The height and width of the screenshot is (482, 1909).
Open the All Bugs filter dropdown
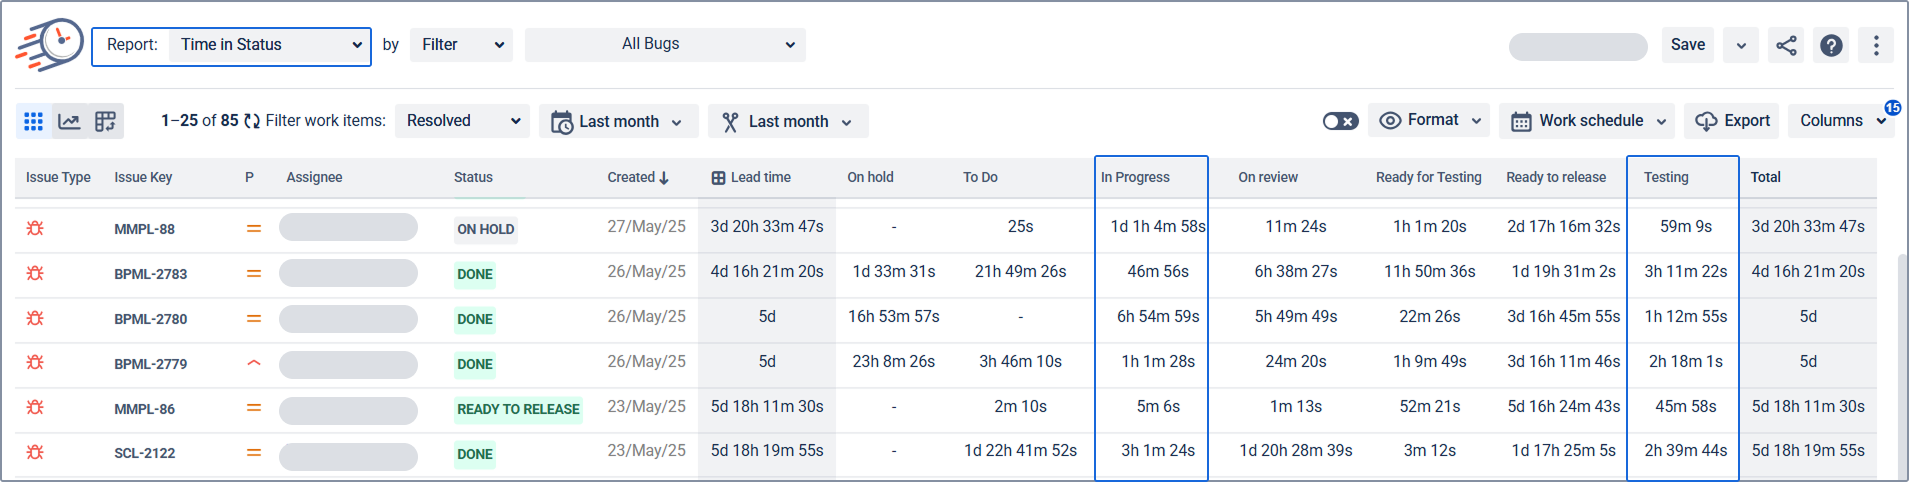(665, 45)
